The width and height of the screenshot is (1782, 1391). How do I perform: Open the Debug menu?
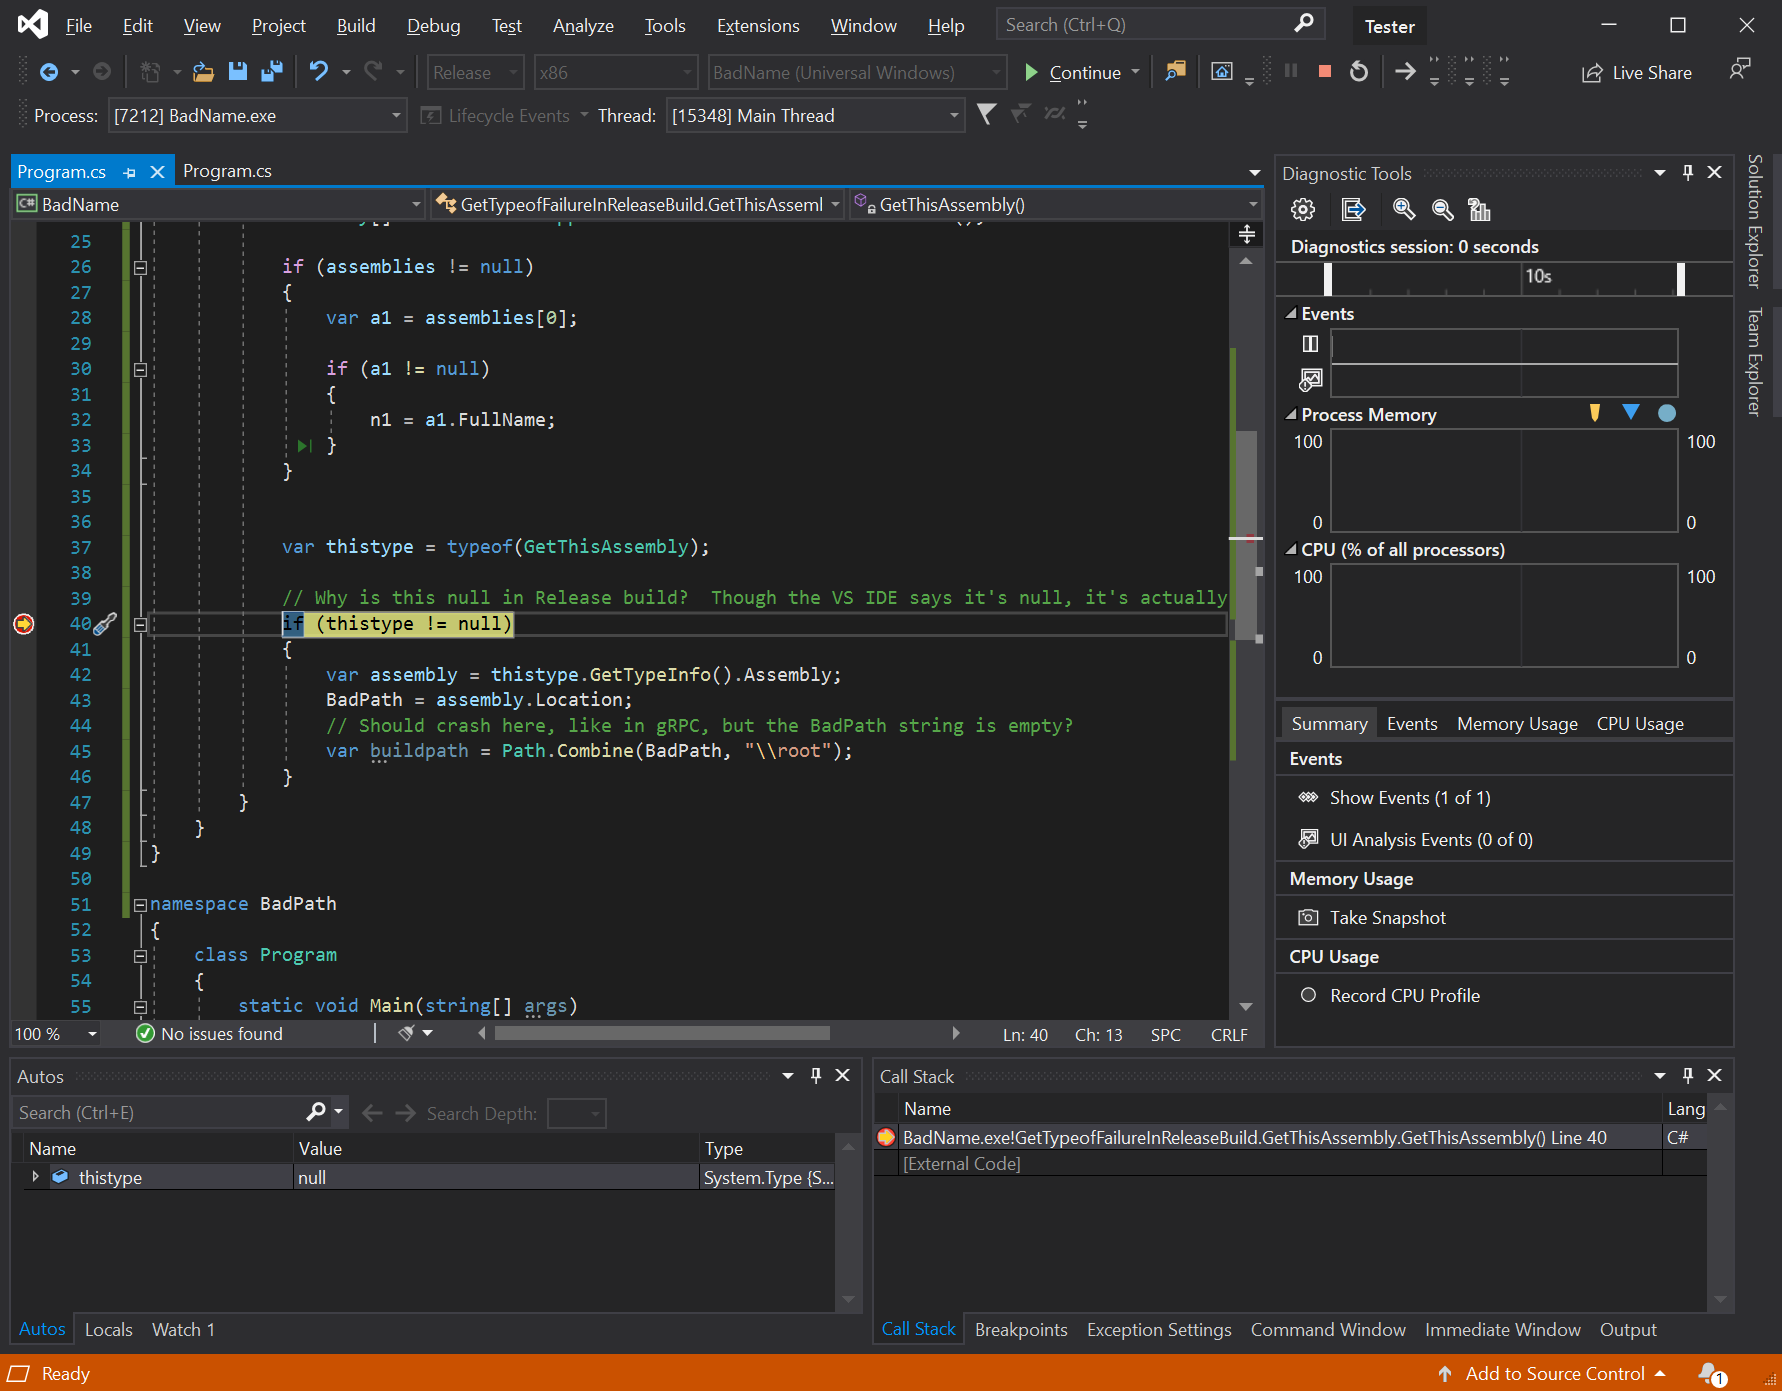tap(433, 26)
